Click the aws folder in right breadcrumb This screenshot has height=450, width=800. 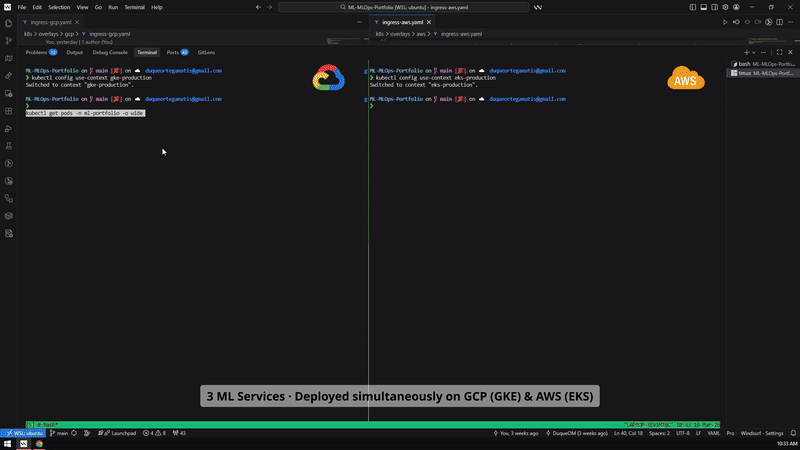coord(421,34)
